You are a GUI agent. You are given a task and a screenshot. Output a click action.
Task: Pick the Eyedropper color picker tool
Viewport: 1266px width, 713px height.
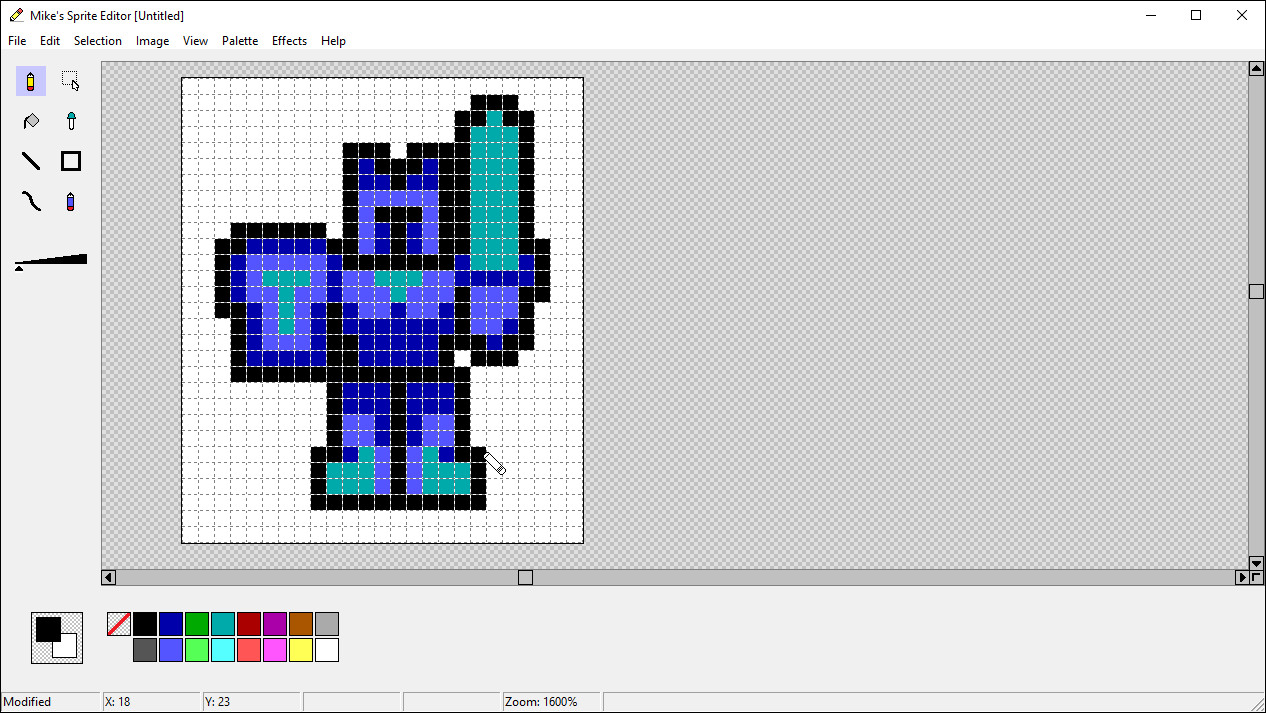pyautogui.click(x=70, y=121)
